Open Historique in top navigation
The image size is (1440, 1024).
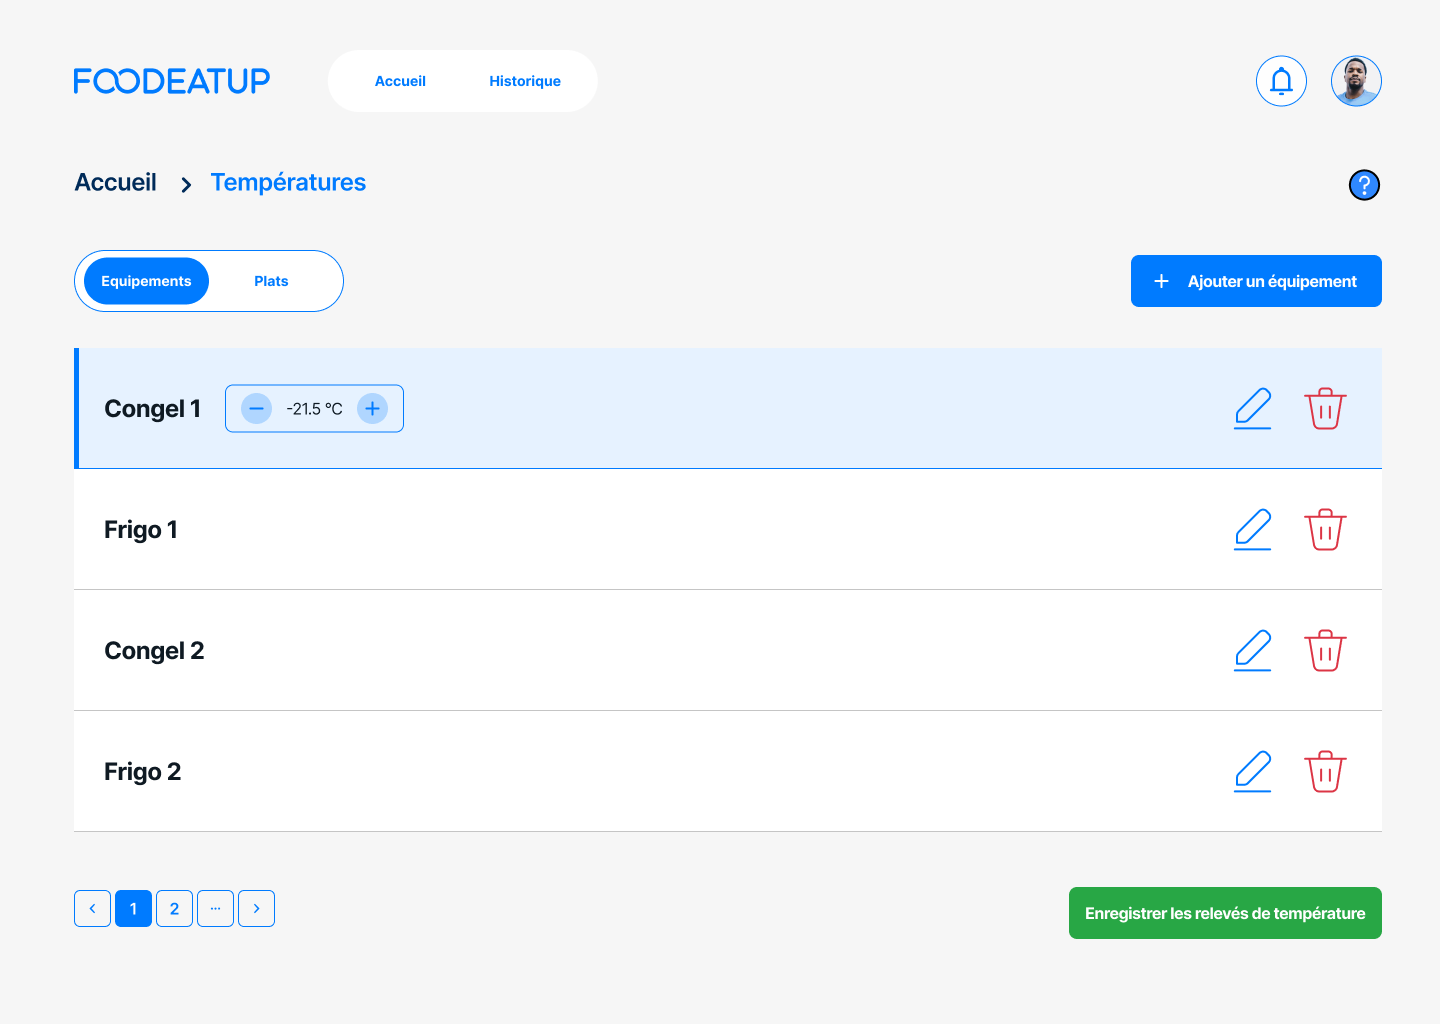(x=525, y=81)
